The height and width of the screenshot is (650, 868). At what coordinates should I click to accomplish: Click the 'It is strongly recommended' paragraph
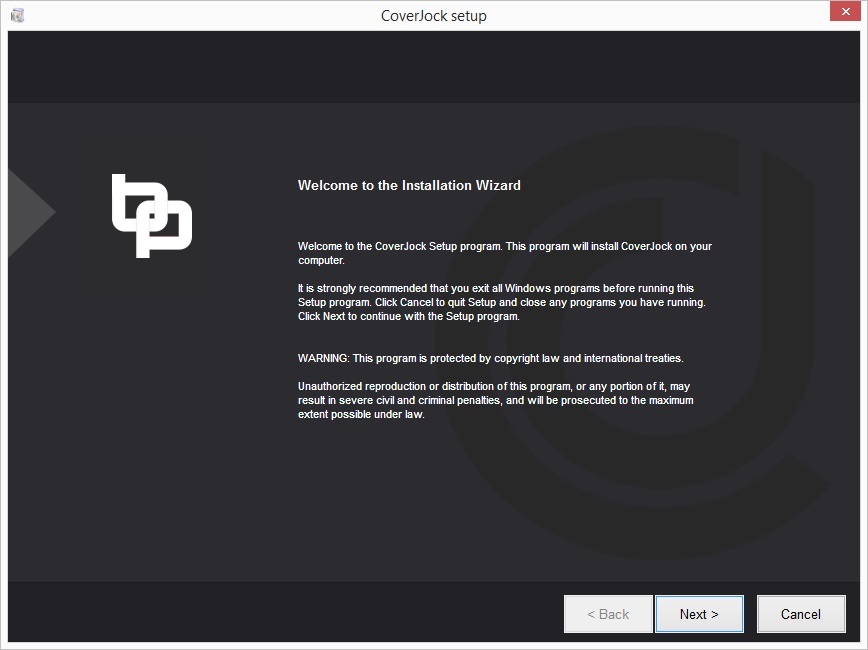pyautogui.click(x=502, y=302)
